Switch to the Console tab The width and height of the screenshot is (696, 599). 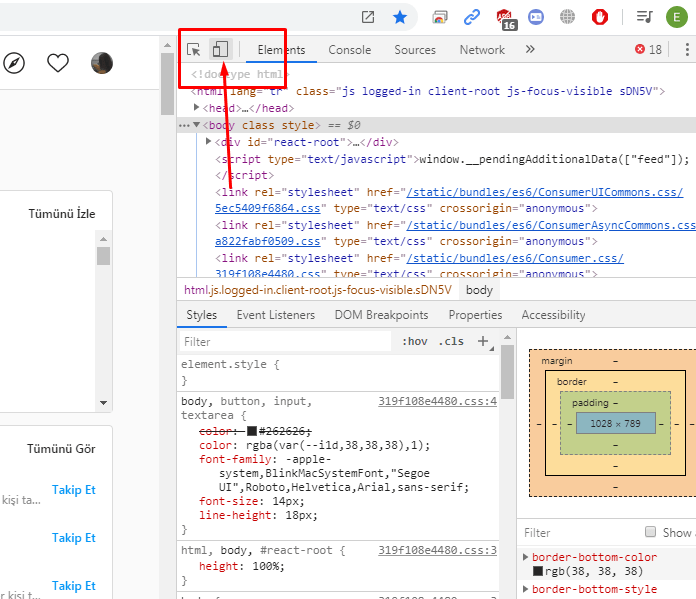pos(349,50)
